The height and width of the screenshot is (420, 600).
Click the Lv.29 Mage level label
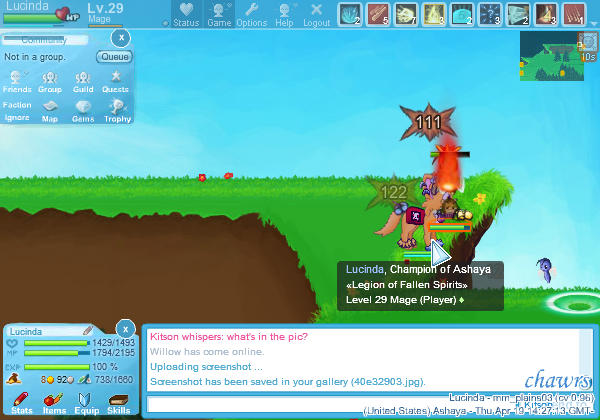[x=105, y=13]
